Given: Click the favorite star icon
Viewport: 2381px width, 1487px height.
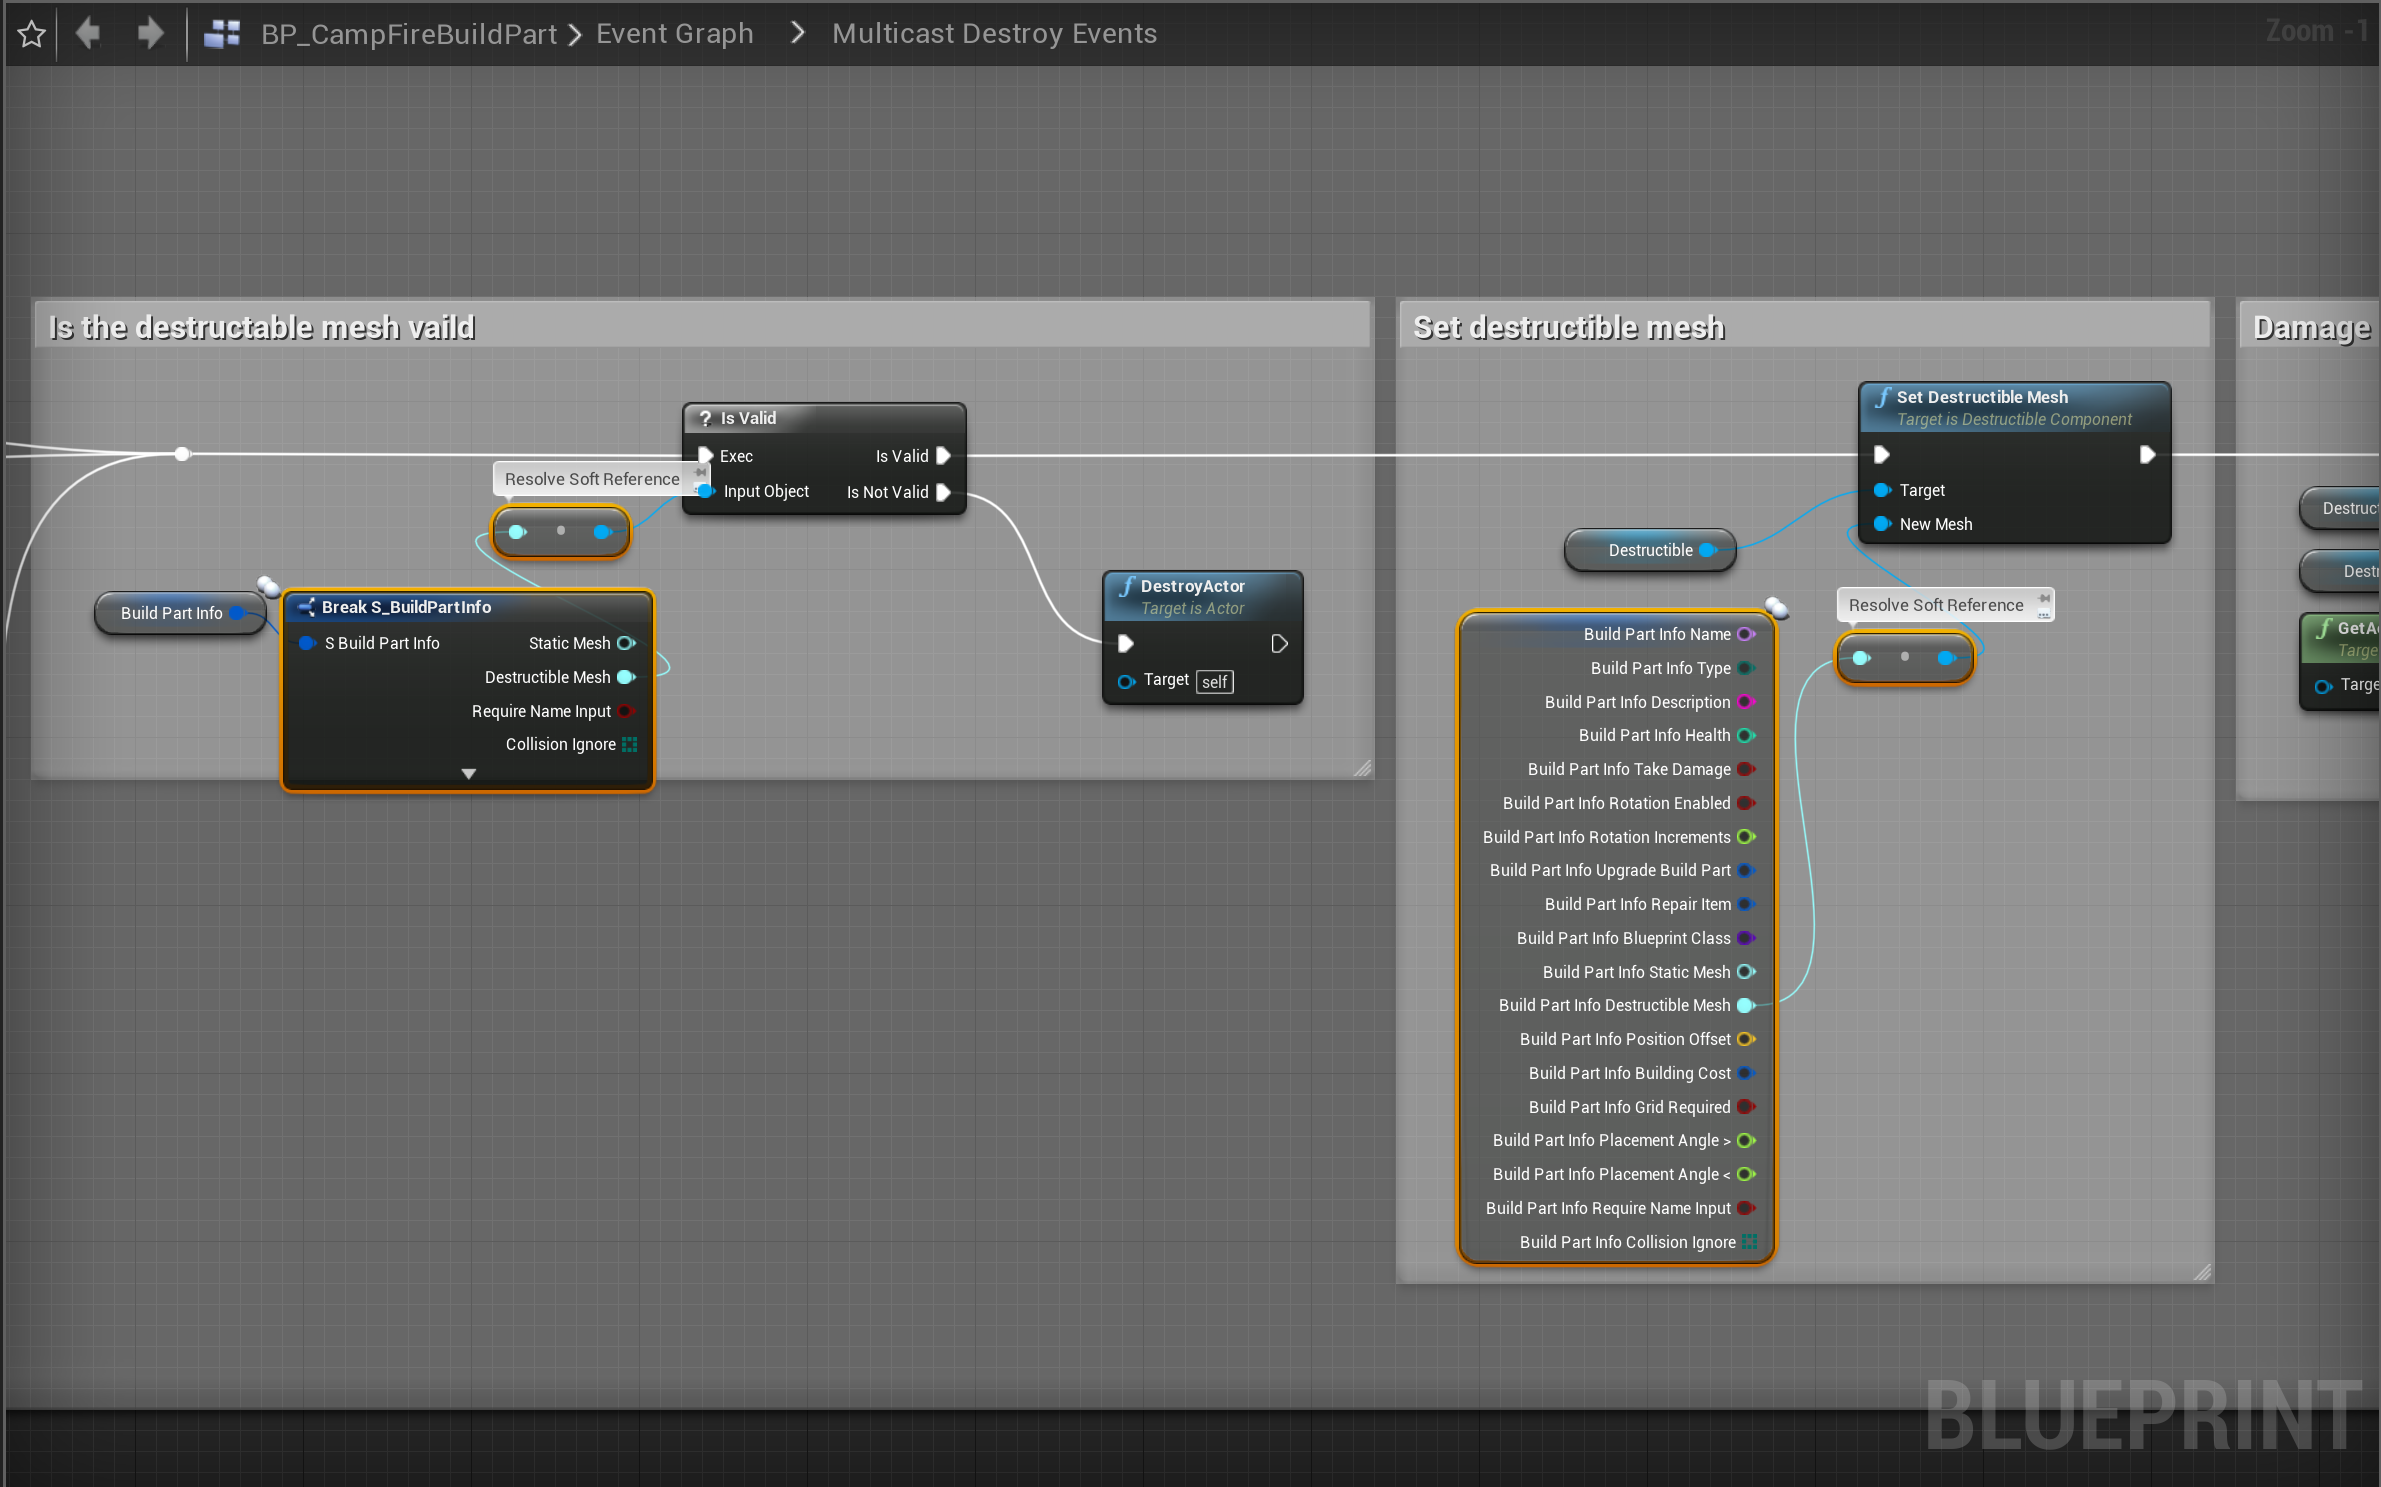Looking at the screenshot, I should [x=32, y=34].
